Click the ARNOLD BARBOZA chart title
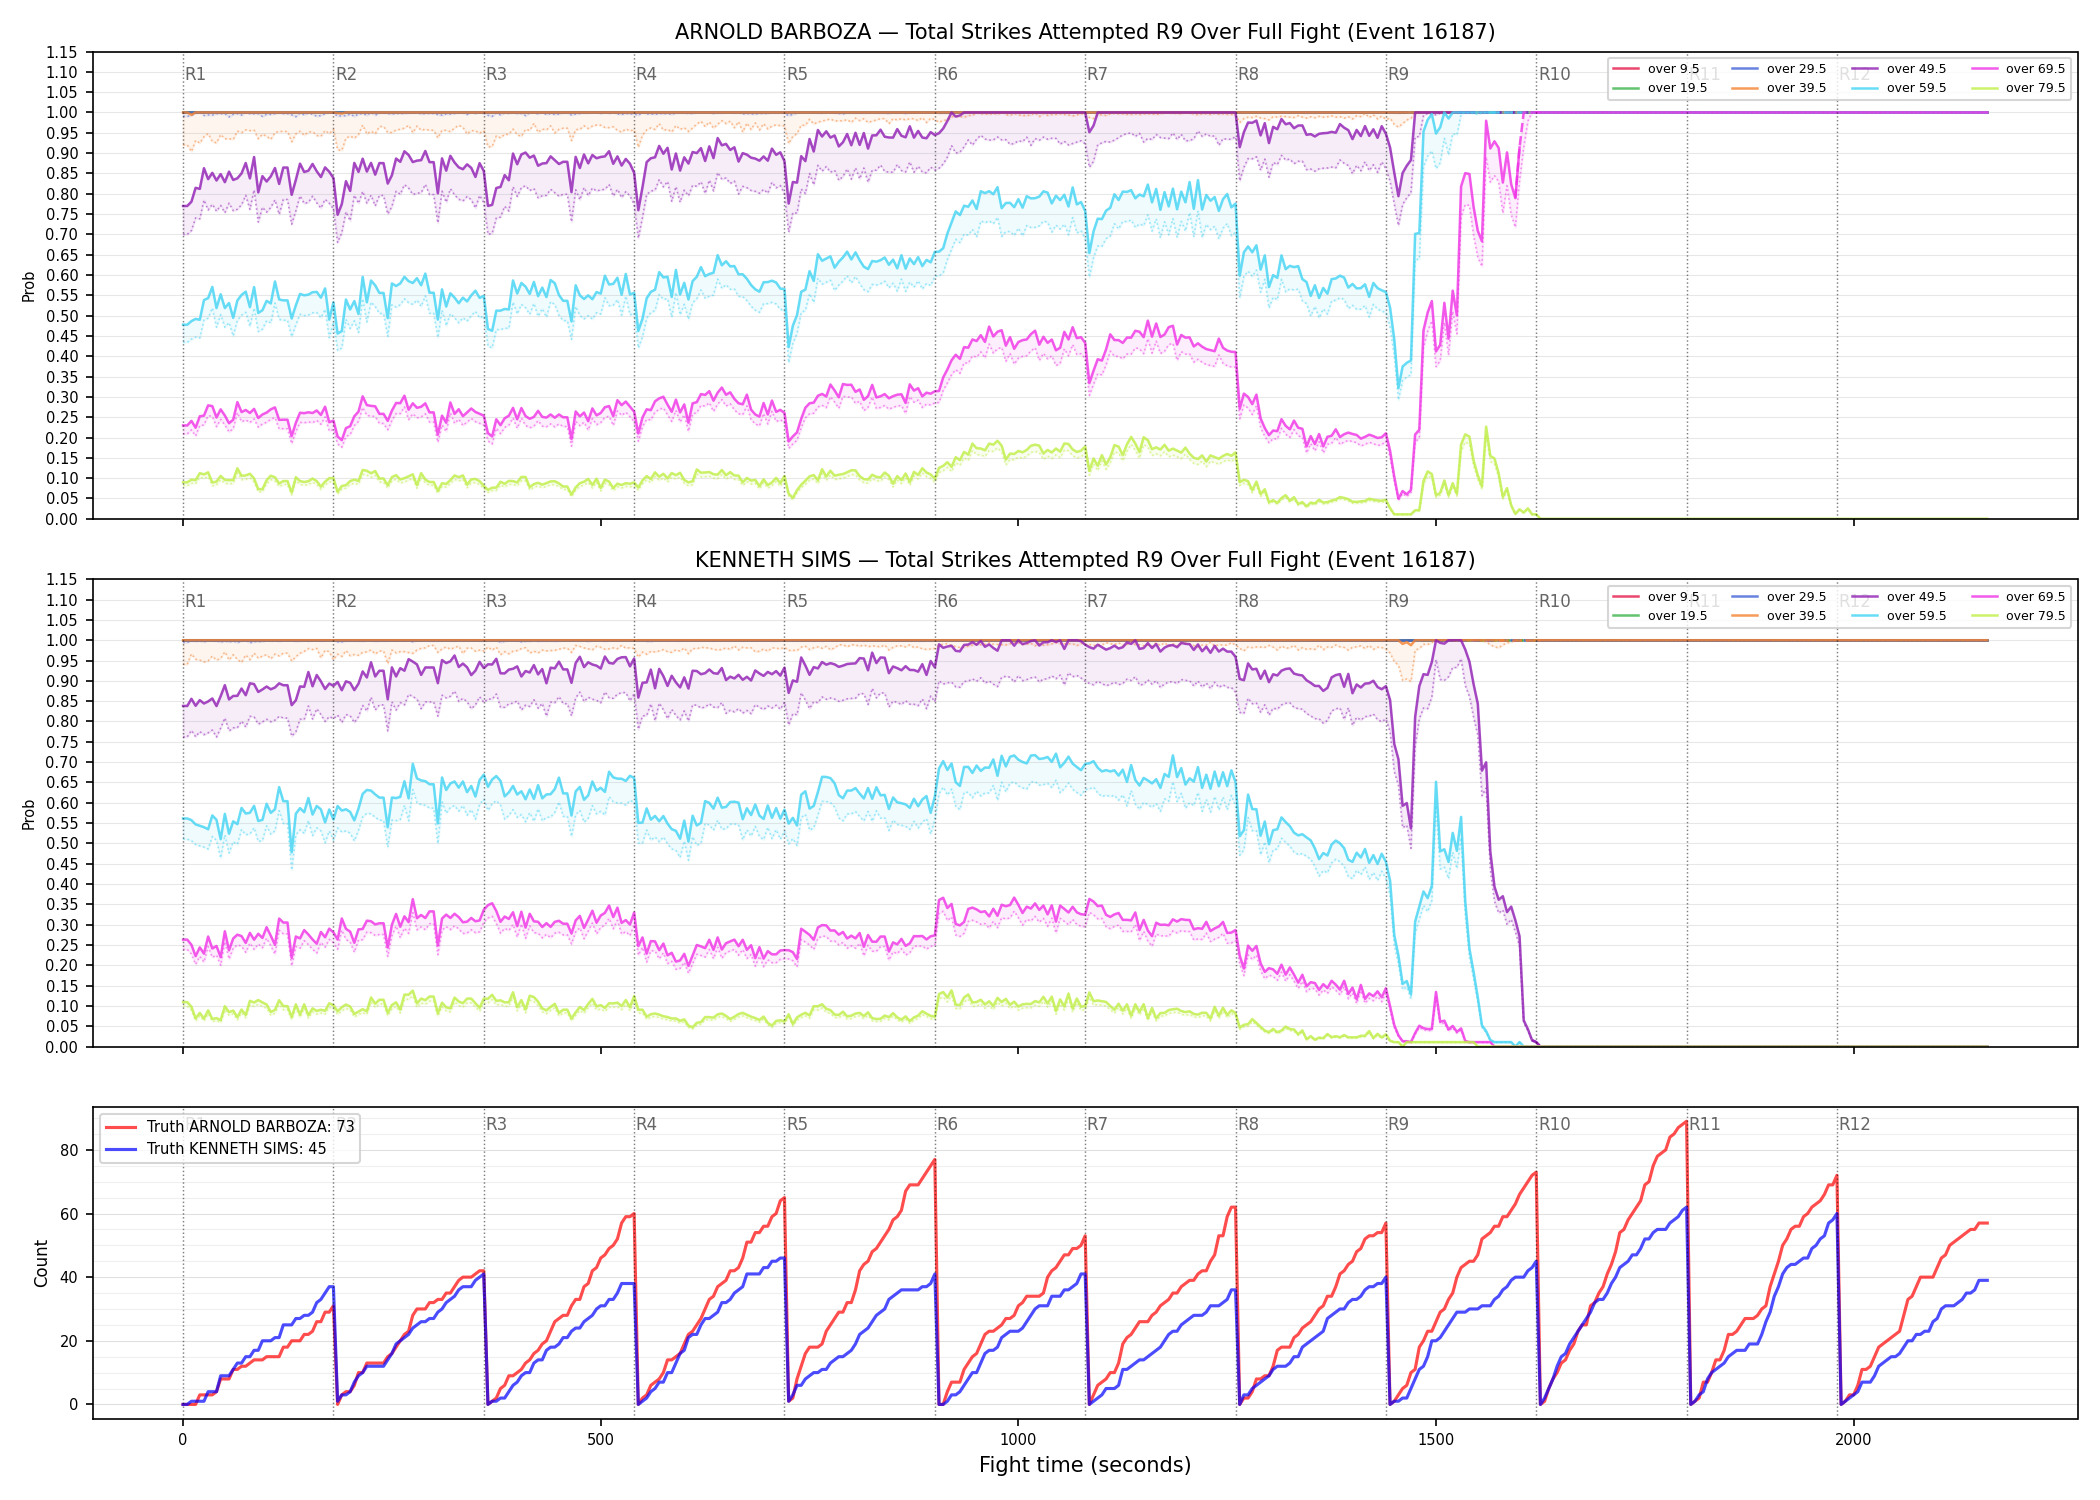The width and height of the screenshot is (2100, 1500). [x=1085, y=32]
